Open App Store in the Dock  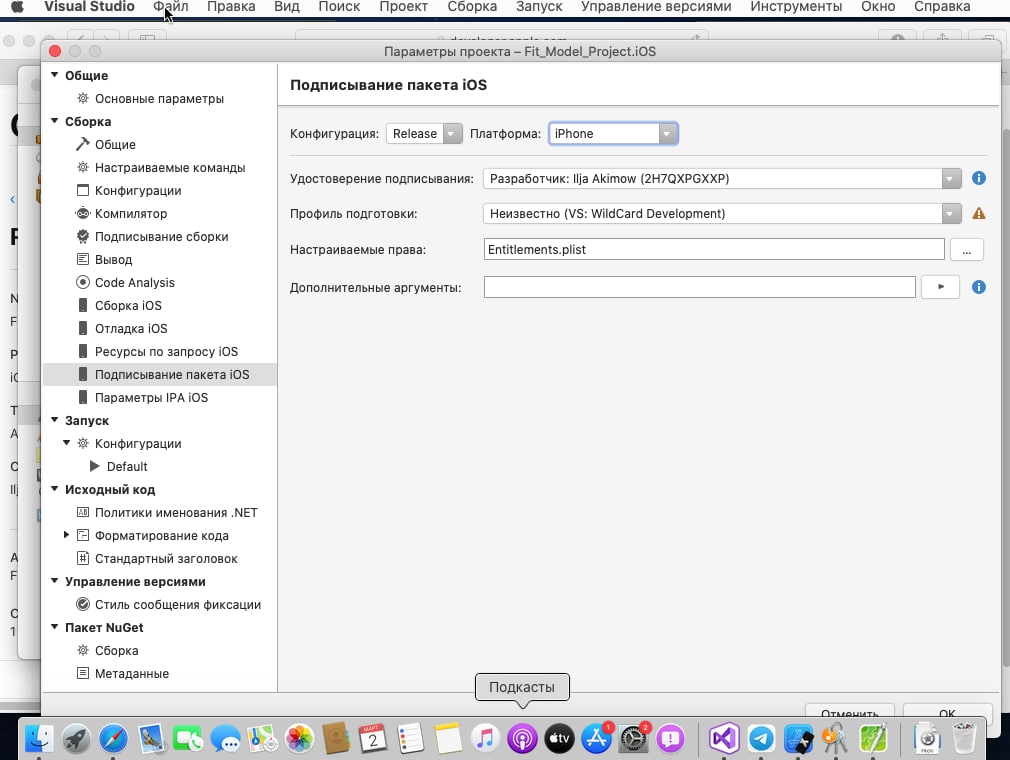tap(596, 738)
